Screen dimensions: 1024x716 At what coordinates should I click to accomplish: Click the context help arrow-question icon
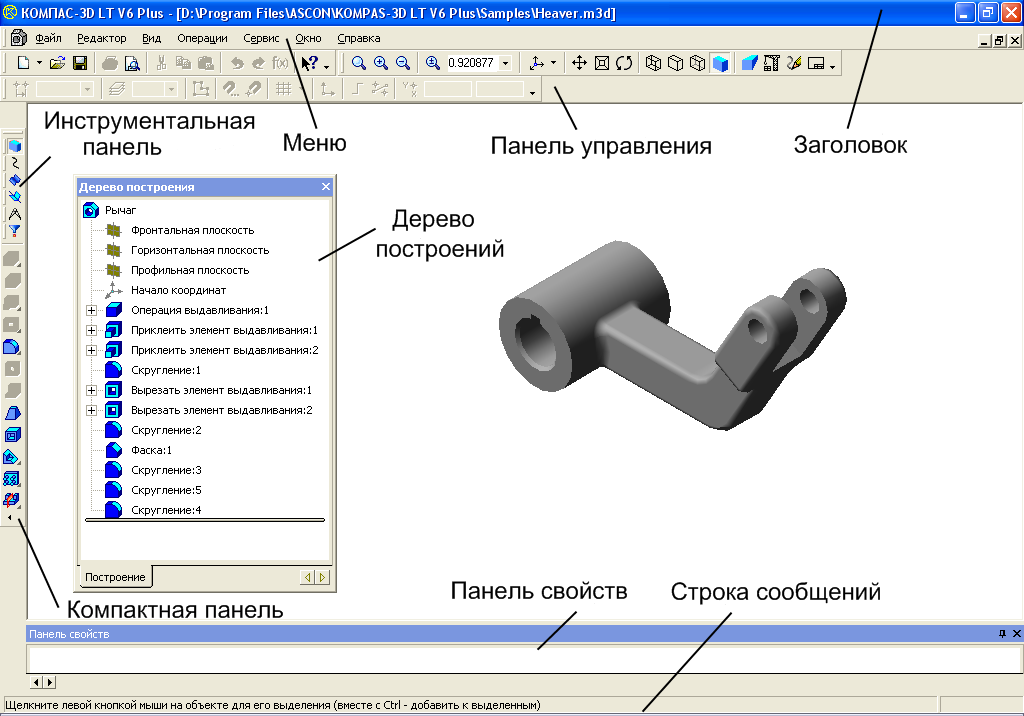click(x=310, y=63)
